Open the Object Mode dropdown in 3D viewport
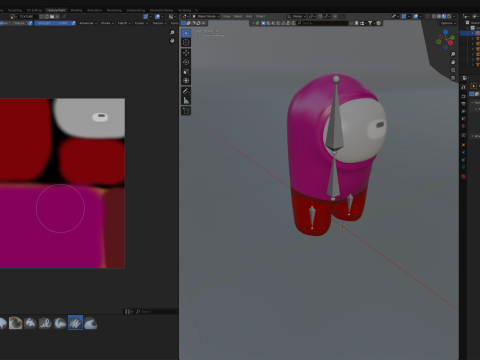This screenshot has height=360, width=480. click(206, 16)
